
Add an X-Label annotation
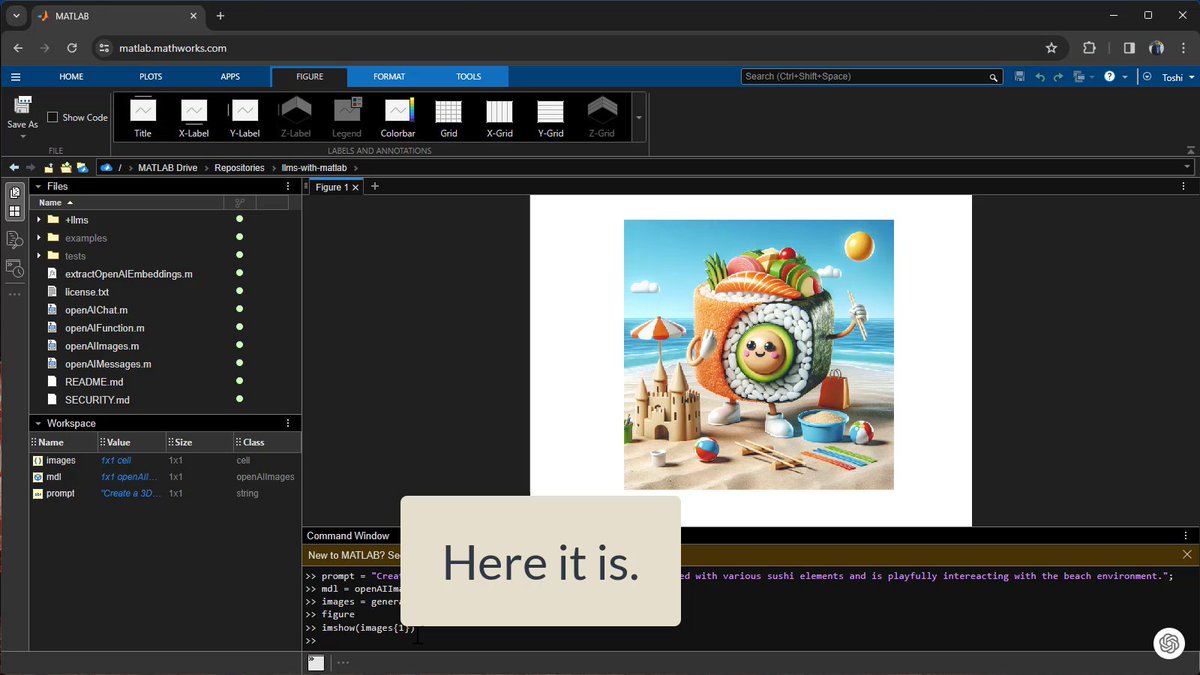click(194, 118)
